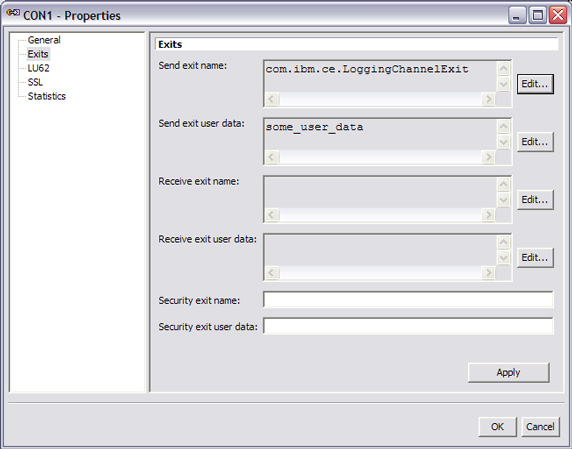The width and height of the screenshot is (572, 449).
Task: Open the Statistics properties page
Action: click(47, 96)
